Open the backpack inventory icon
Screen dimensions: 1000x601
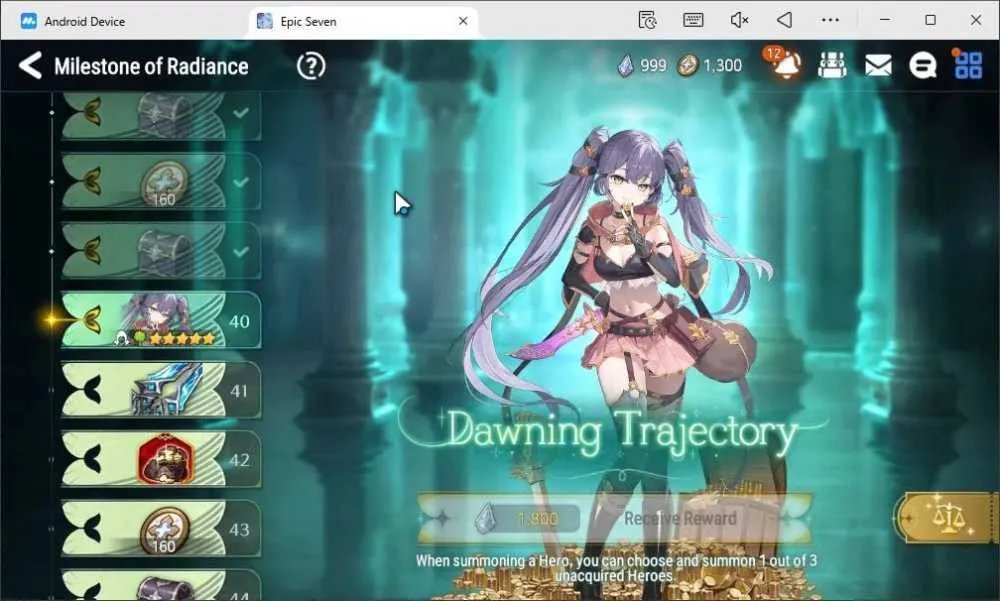(832, 65)
